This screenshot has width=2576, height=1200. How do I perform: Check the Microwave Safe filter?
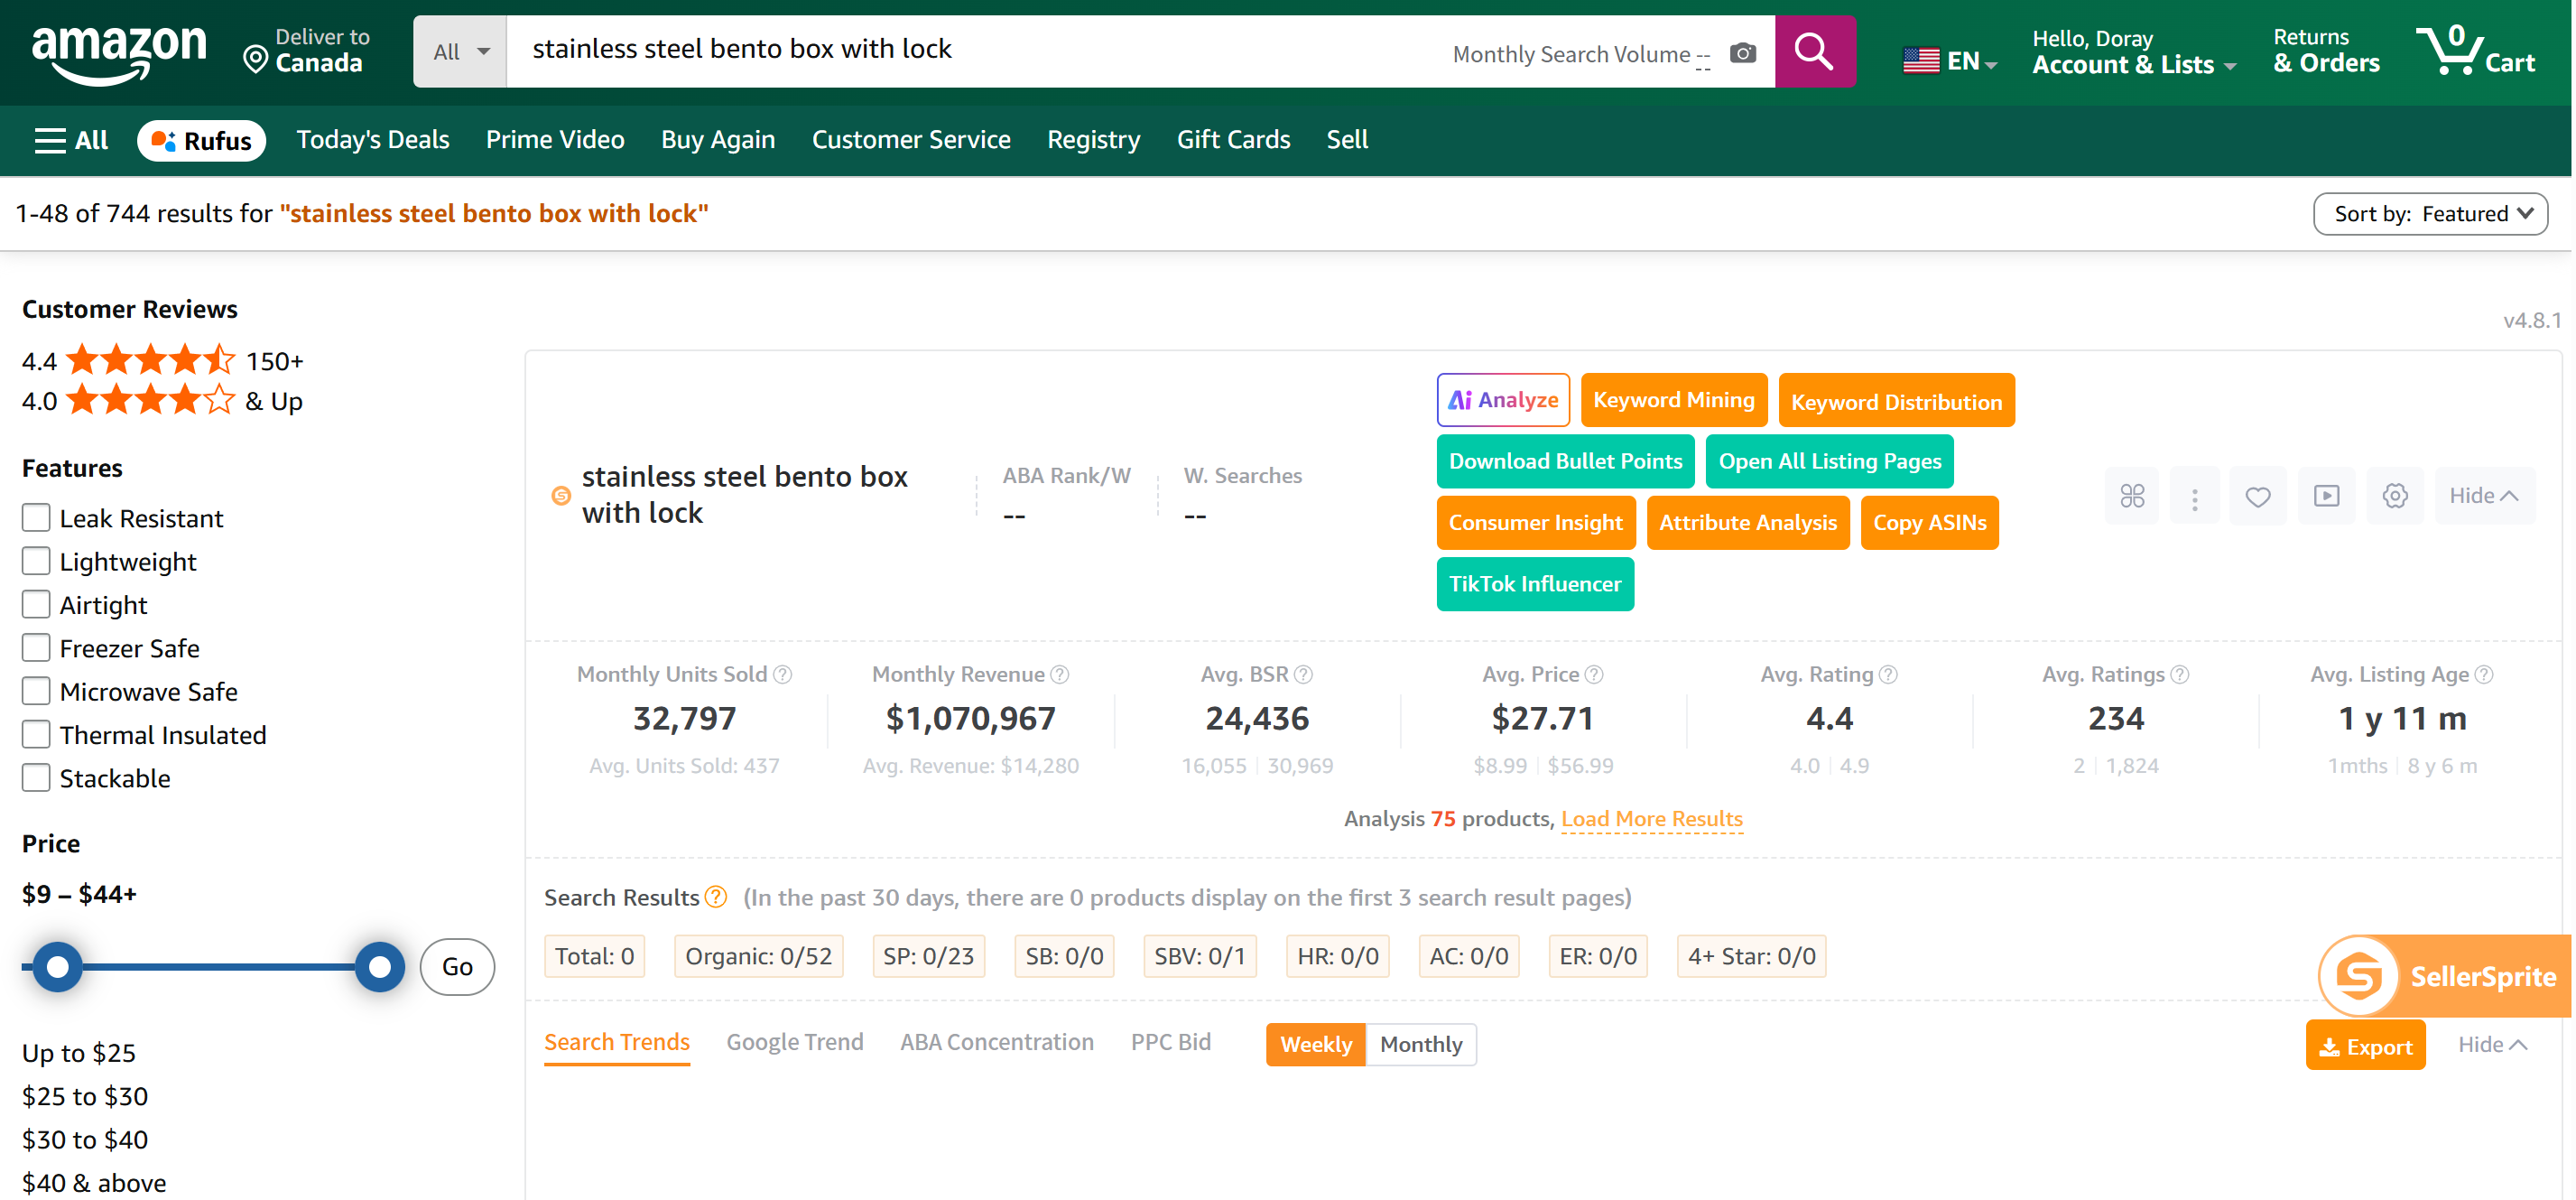tap(36, 691)
